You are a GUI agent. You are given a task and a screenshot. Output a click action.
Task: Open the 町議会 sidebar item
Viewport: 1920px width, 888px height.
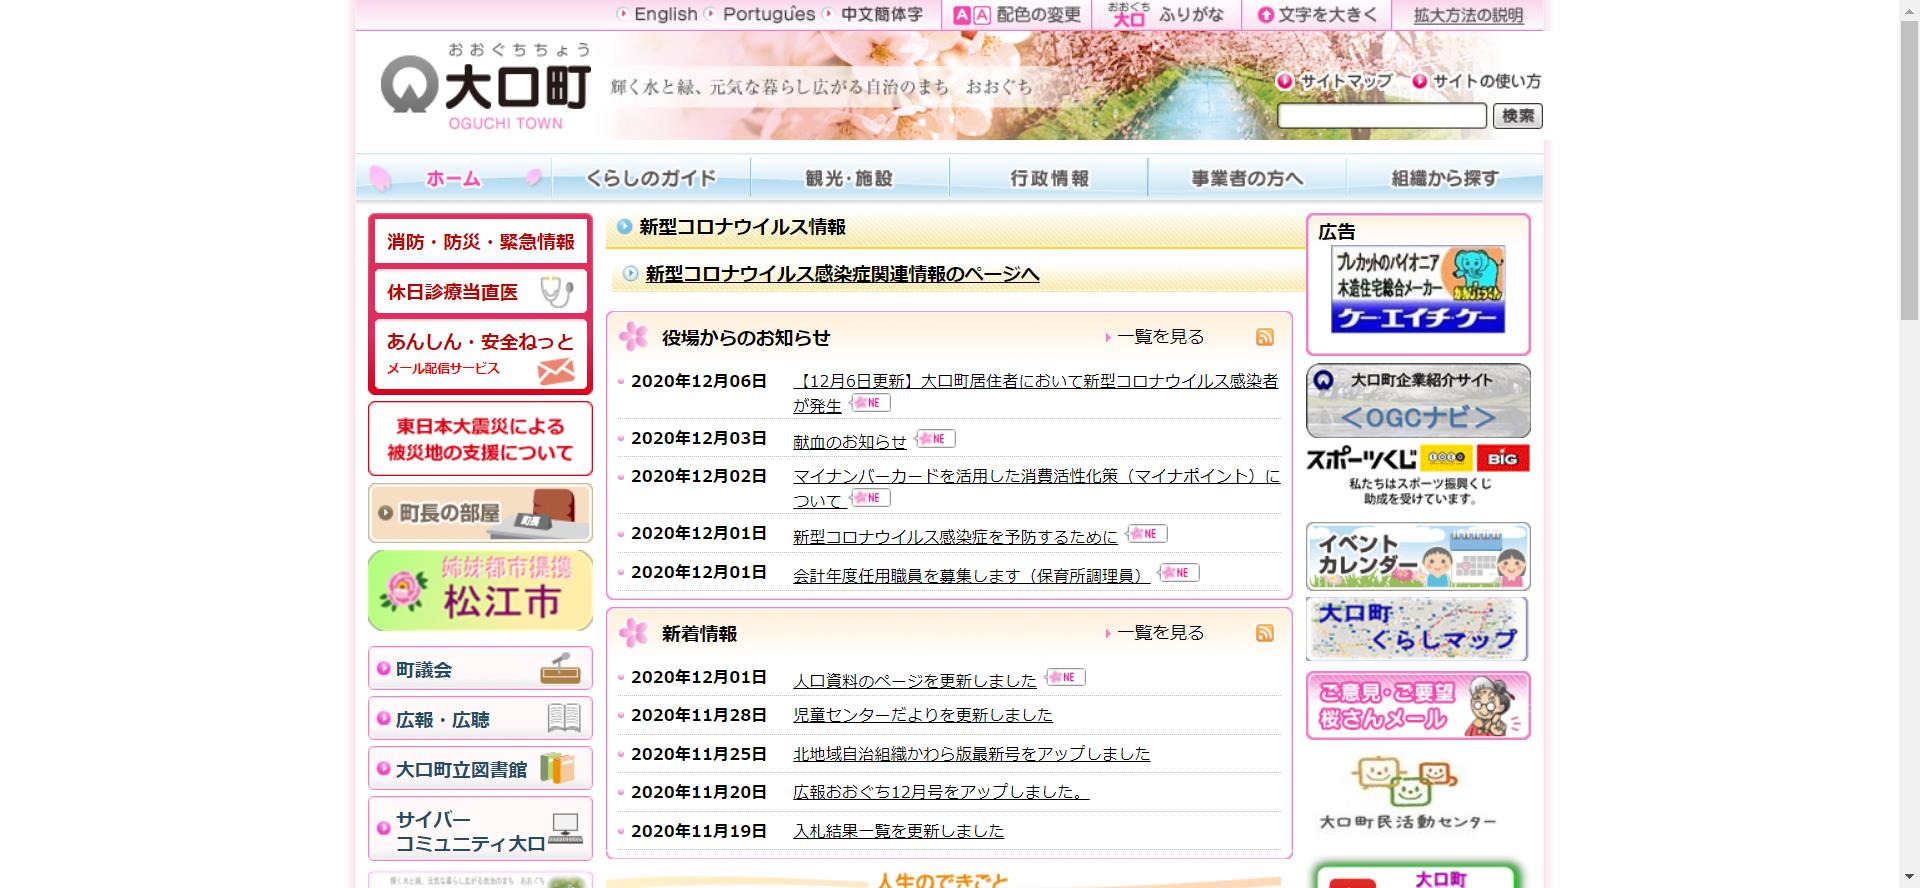[x=480, y=669]
